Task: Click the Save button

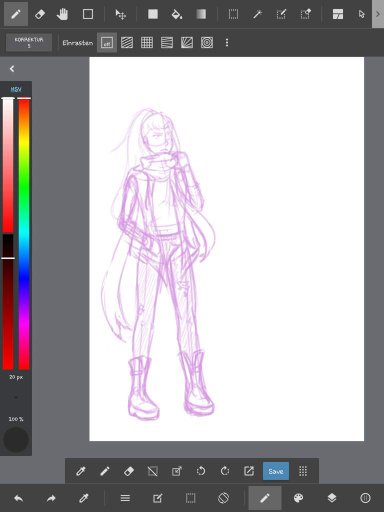Action: pos(276,471)
